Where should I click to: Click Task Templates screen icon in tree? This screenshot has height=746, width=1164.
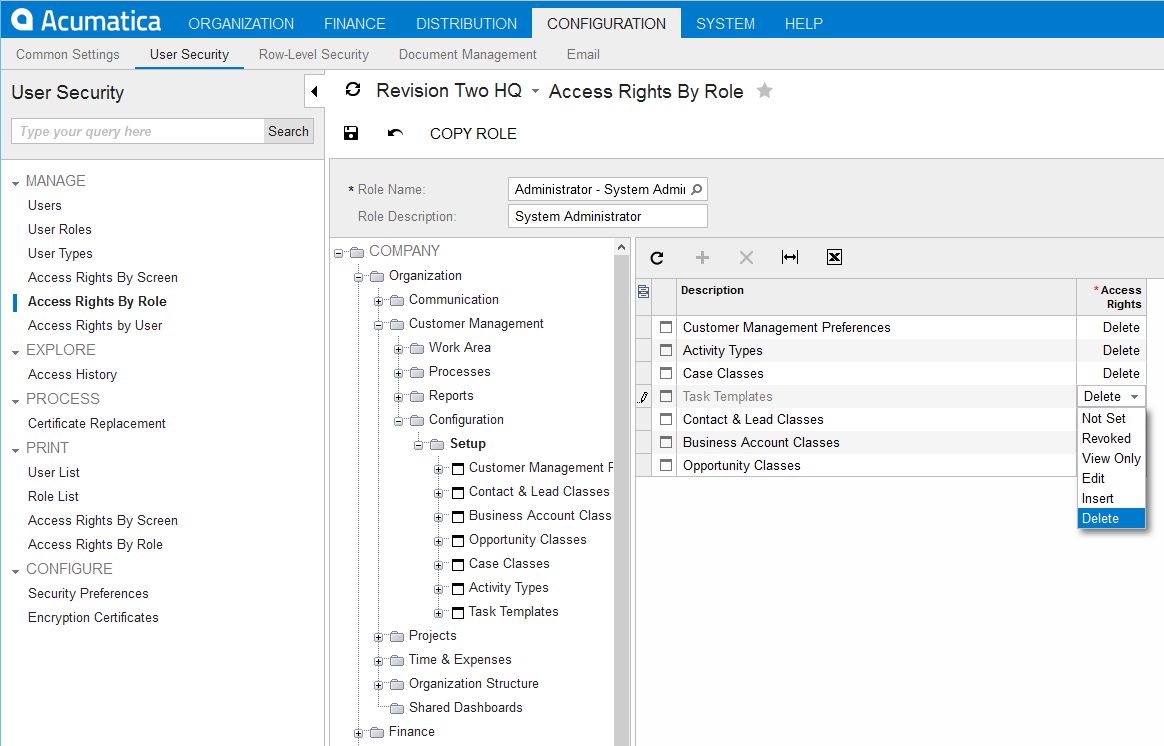coord(458,612)
